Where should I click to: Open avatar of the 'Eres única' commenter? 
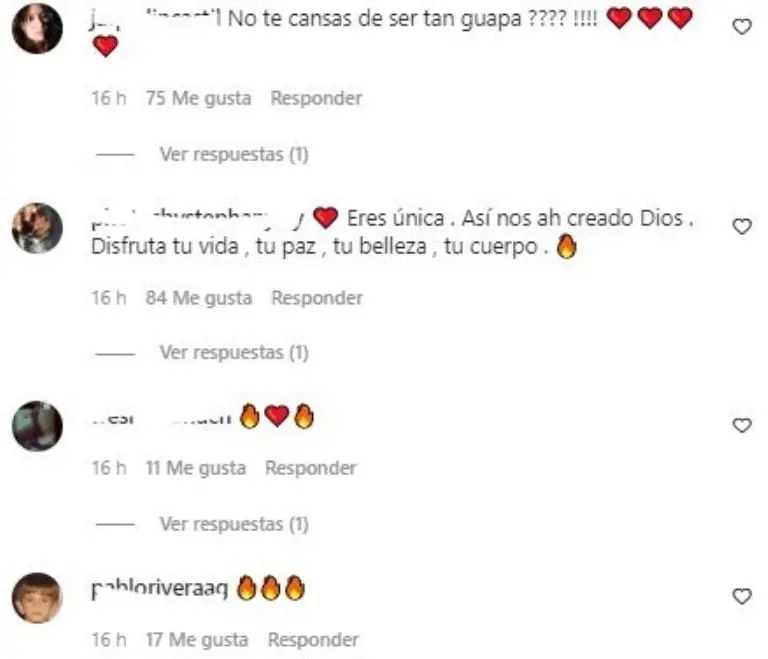click(37, 228)
